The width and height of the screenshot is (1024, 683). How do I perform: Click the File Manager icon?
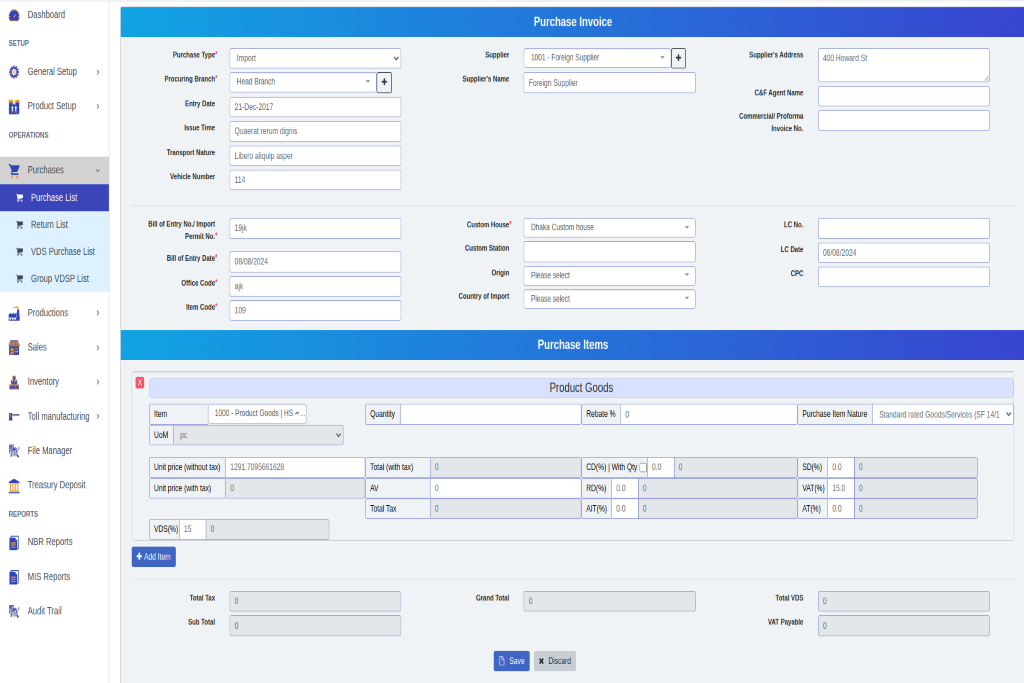tap(14, 451)
